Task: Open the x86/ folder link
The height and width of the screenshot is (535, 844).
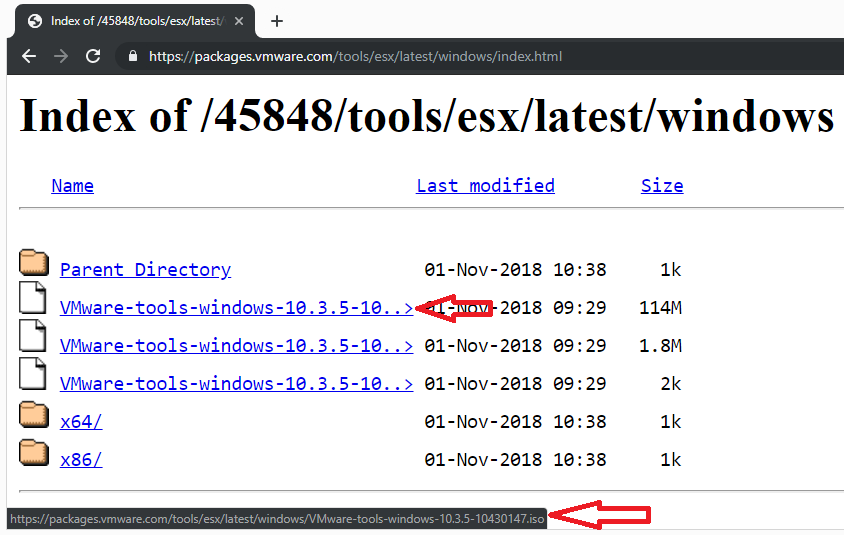Action: (81, 460)
